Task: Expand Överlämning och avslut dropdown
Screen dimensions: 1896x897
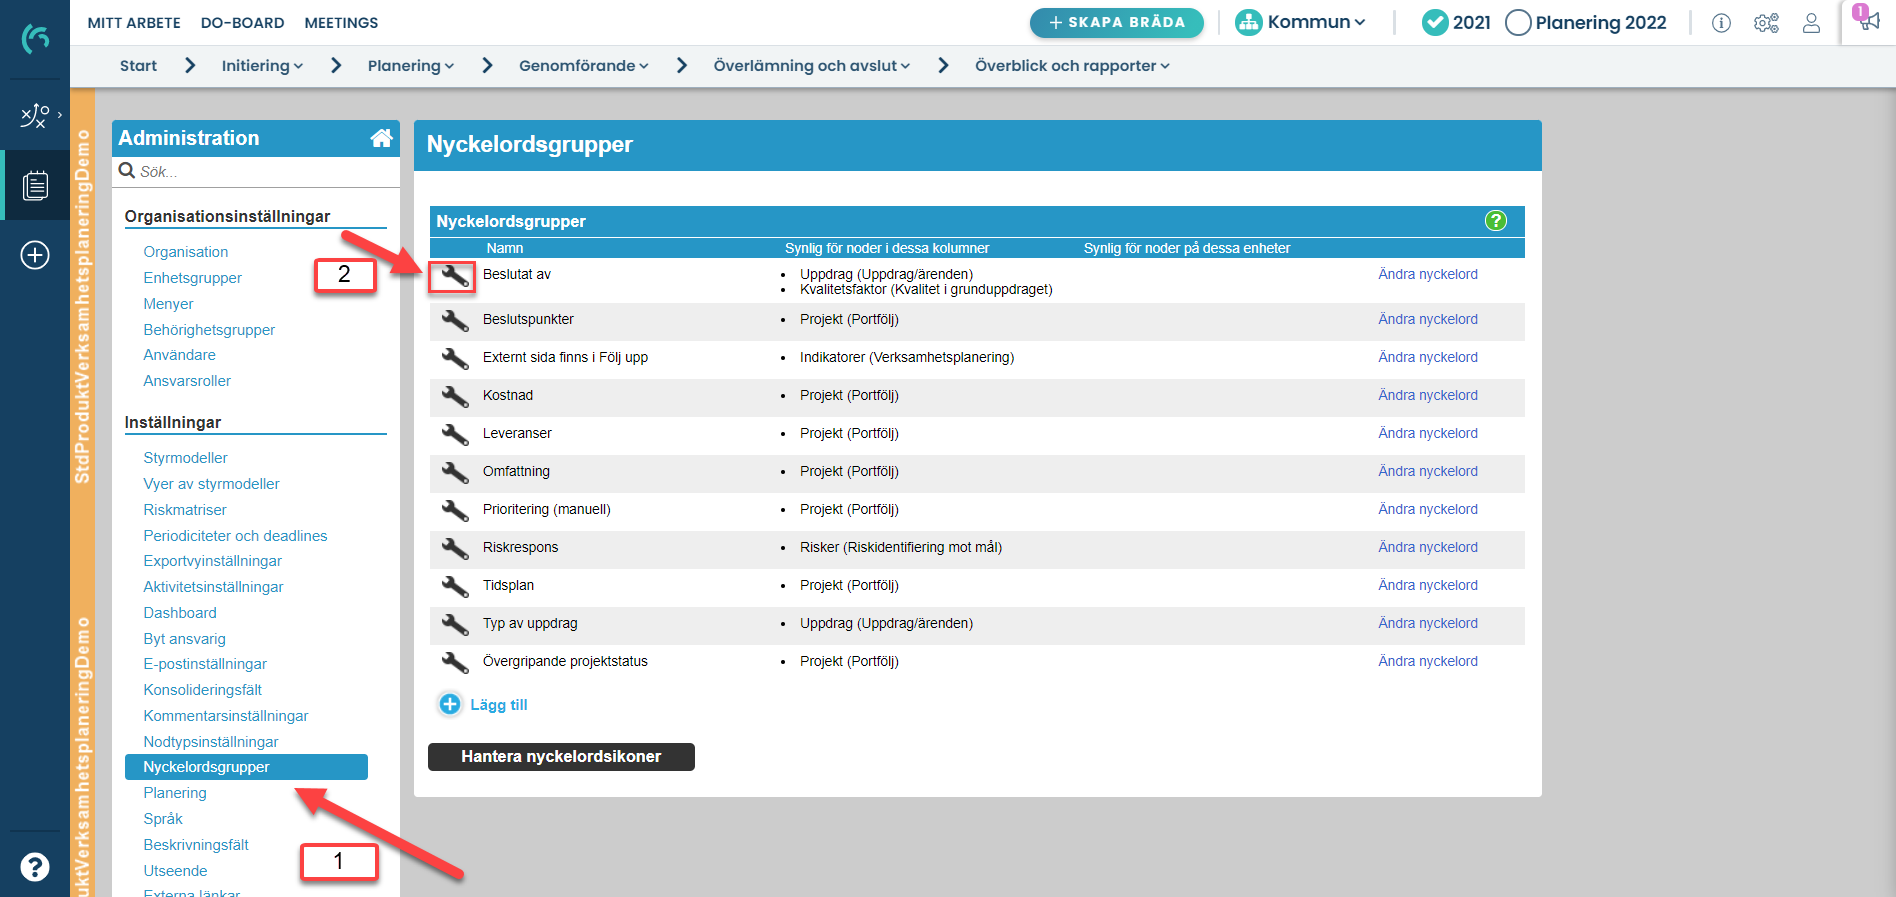Action: (812, 66)
